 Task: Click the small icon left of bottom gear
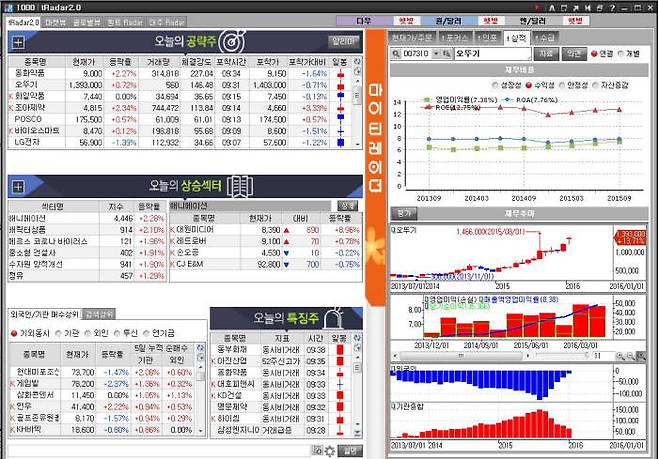tap(318, 451)
